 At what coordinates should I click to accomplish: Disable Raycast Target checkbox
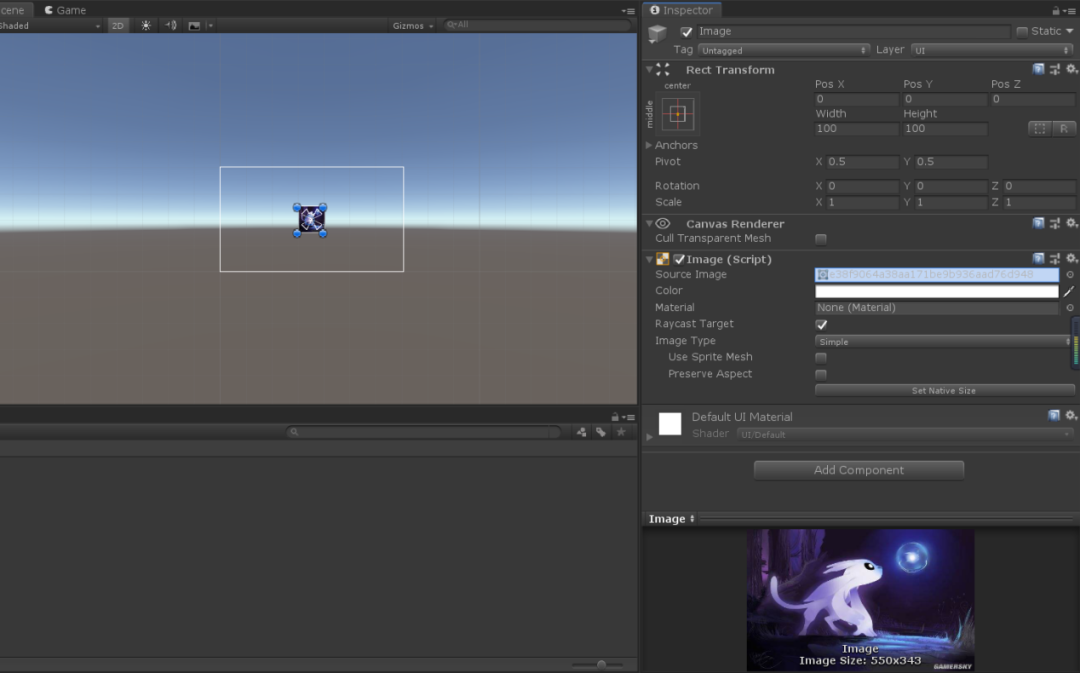click(821, 324)
